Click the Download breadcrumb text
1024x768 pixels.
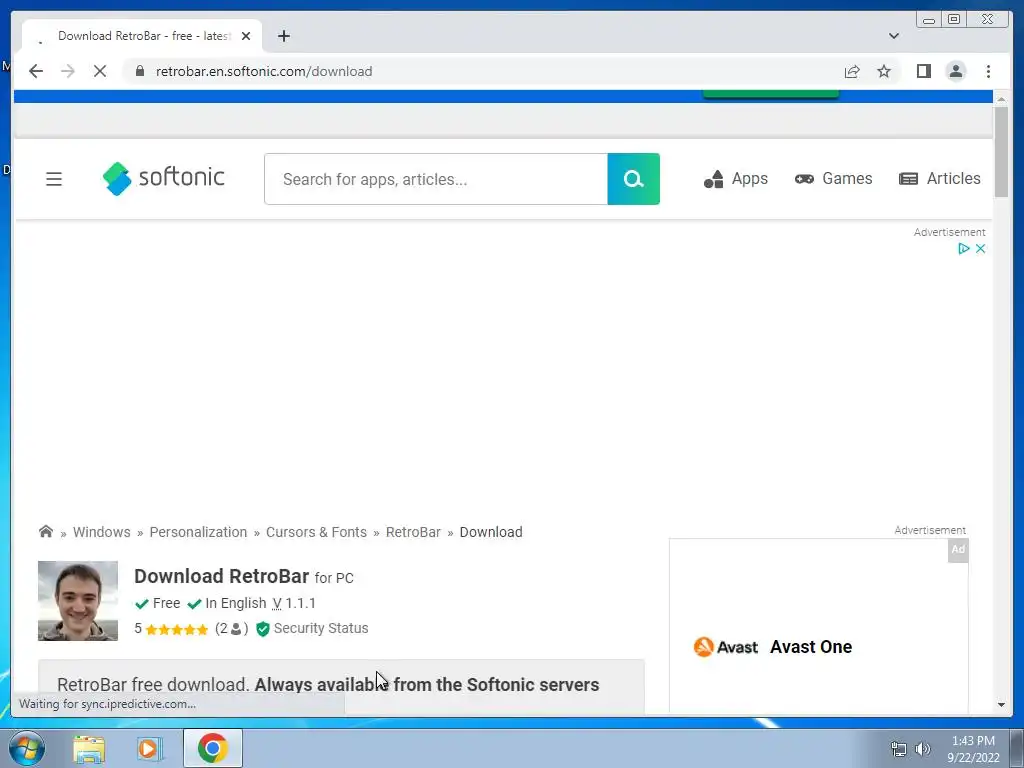coord(490,532)
